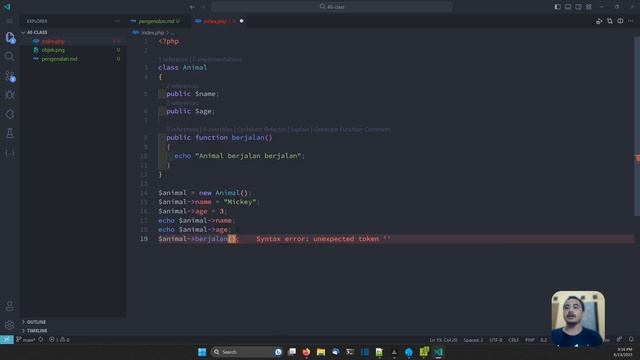Image resolution: width=640 pixels, height=360 pixels.
Task: Open the Source Control view
Action: (x=10, y=76)
